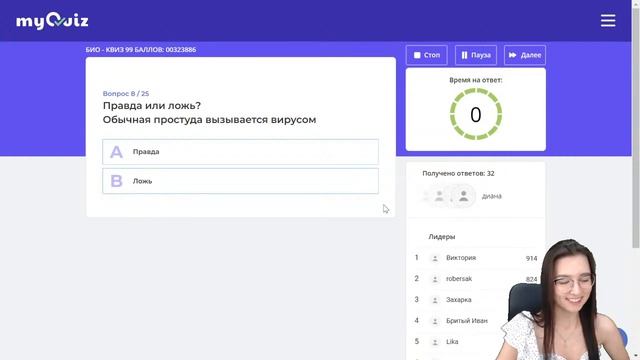Open the hamburger menu icon
The image size is (640, 360).
[608, 20]
